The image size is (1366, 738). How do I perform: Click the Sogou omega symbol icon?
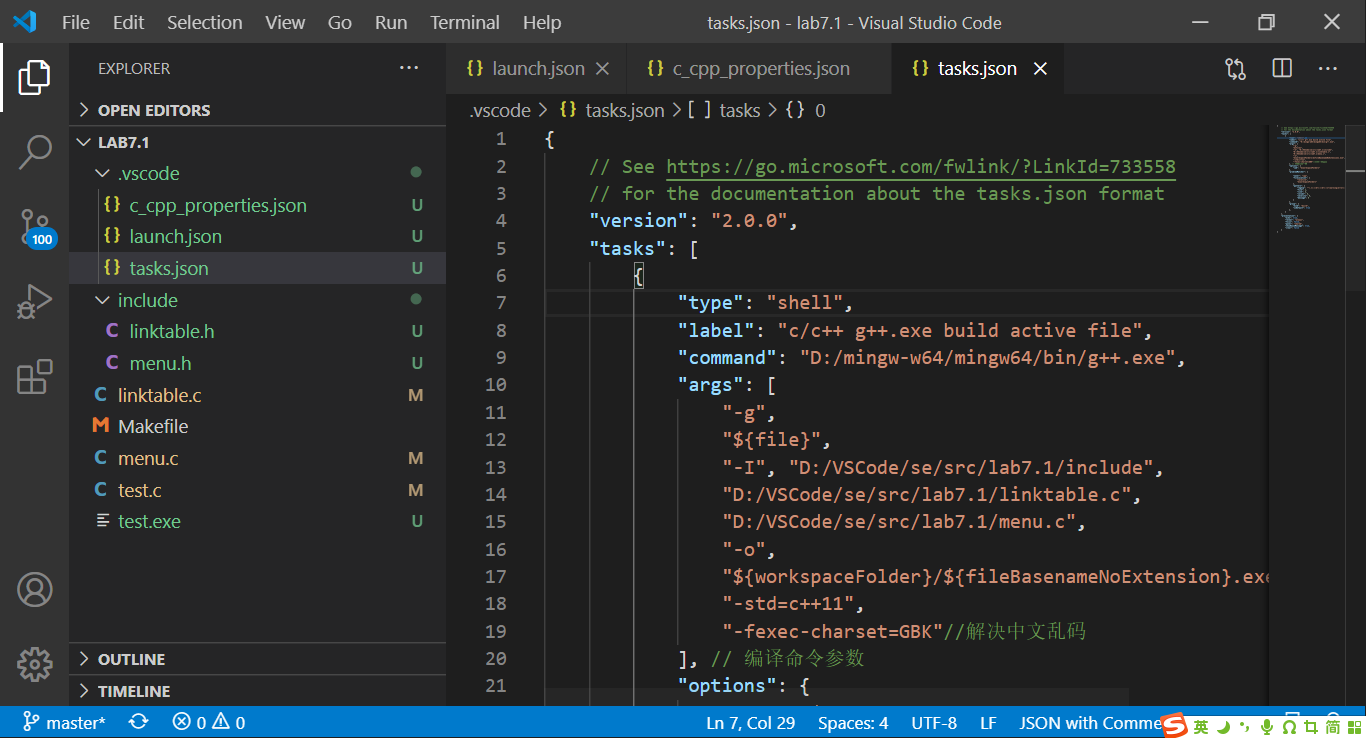click(x=1290, y=726)
